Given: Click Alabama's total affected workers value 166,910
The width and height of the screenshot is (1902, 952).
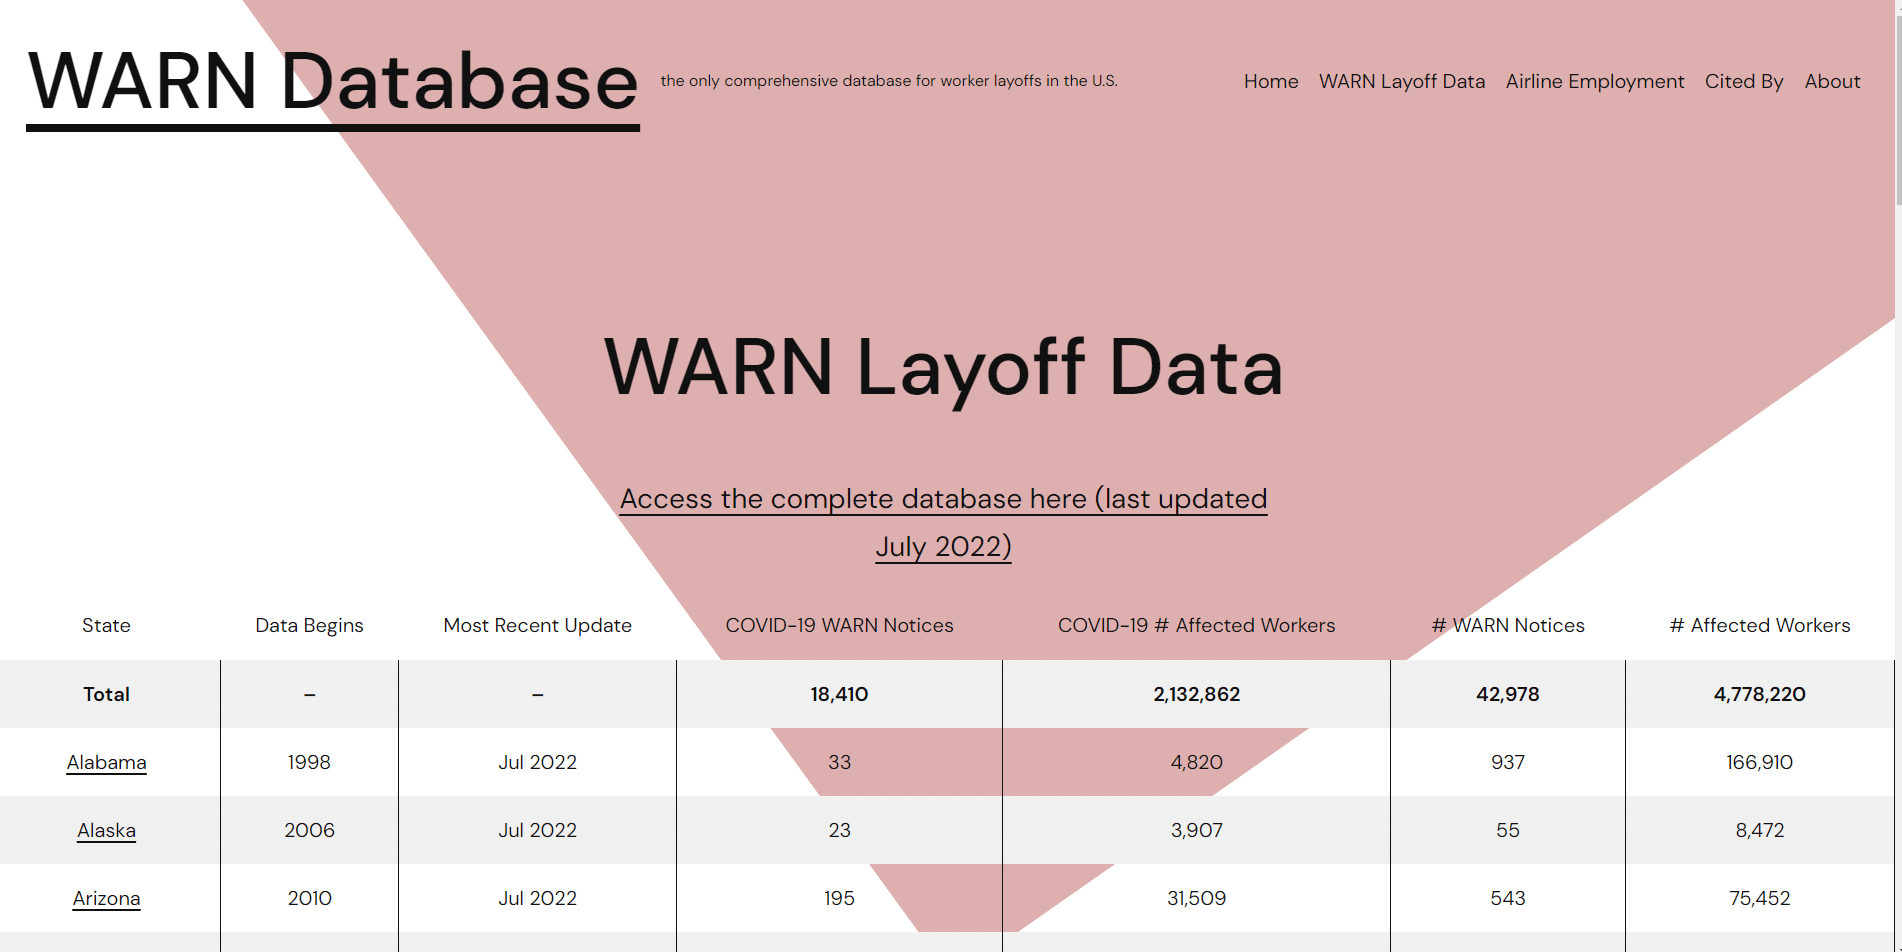Looking at the screenshot, I should pos(1760,762).
